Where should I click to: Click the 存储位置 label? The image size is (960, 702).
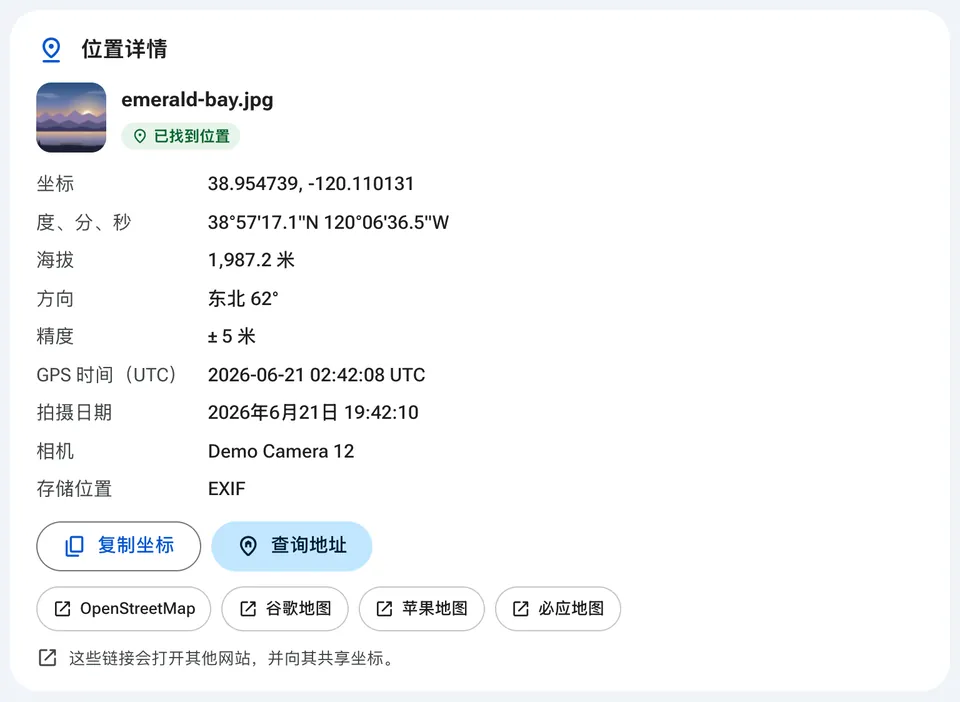tap(74, 489)
